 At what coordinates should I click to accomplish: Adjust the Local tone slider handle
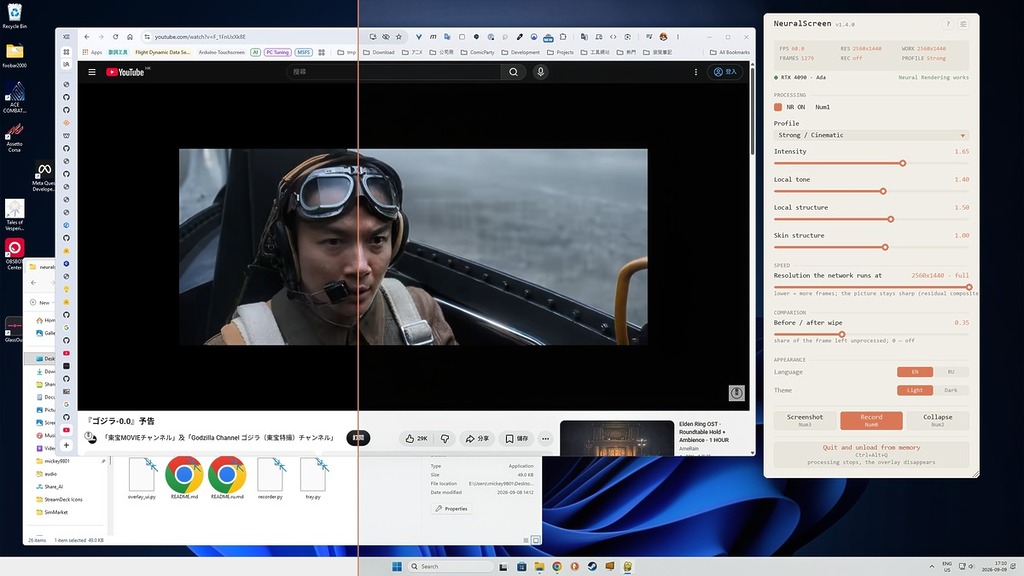[x=883, y=191]
